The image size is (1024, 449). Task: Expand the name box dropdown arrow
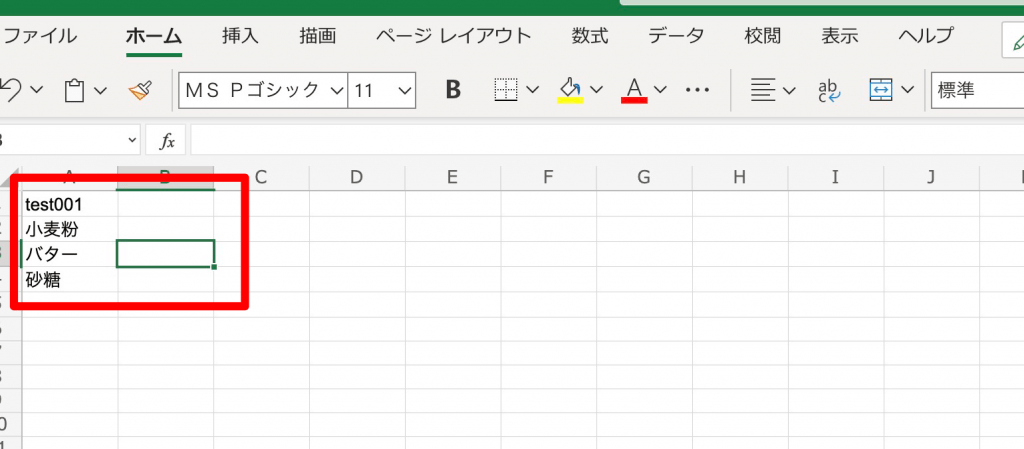(132, 140)
